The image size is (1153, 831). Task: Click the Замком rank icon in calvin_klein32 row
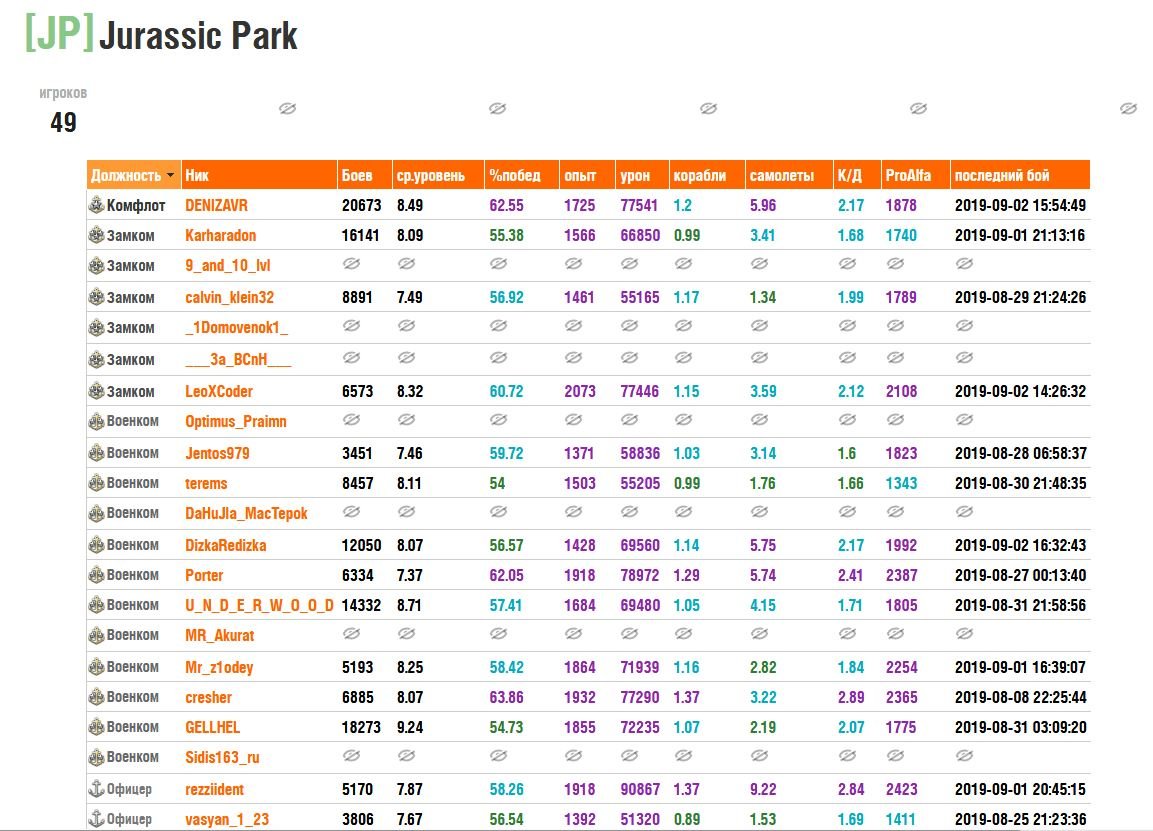pyautogui.click(x=96, y=297)
